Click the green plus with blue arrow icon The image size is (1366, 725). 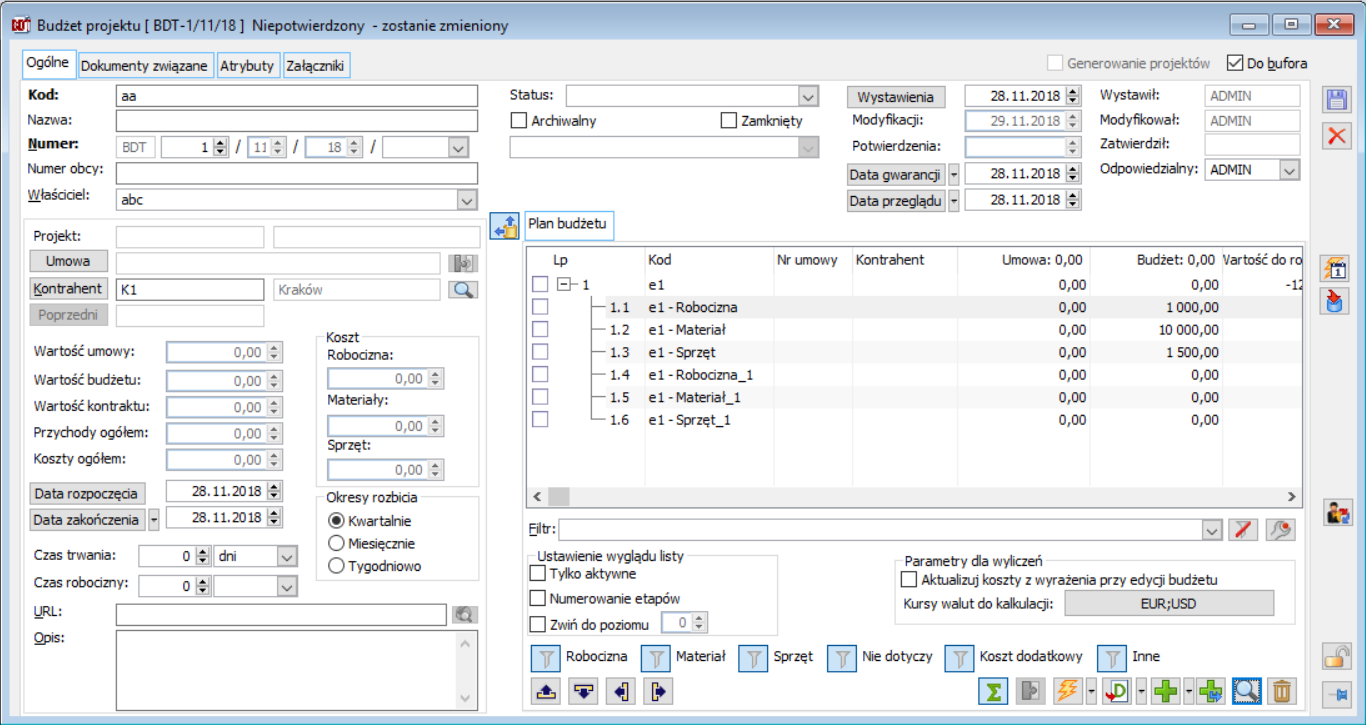click(1209, 691)
